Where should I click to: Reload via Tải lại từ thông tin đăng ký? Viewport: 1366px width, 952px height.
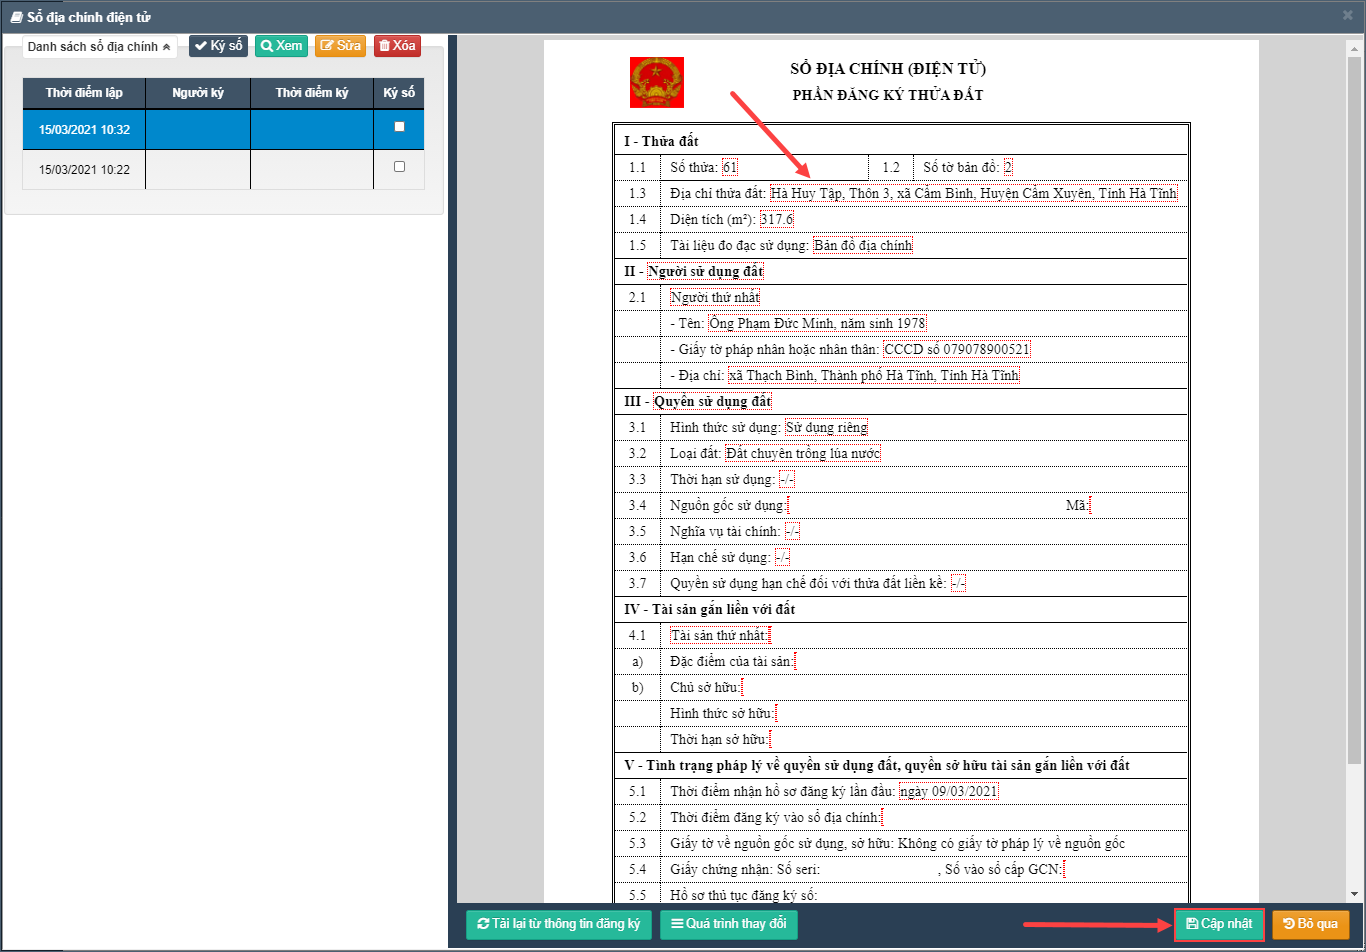tap(559, 924)
